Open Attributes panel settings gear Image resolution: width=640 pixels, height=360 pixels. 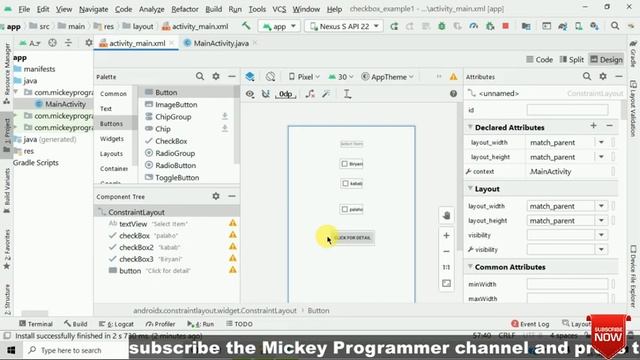603,76
